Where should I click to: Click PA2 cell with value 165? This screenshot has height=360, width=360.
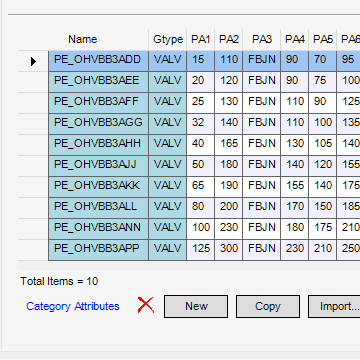tap(229, 145)
